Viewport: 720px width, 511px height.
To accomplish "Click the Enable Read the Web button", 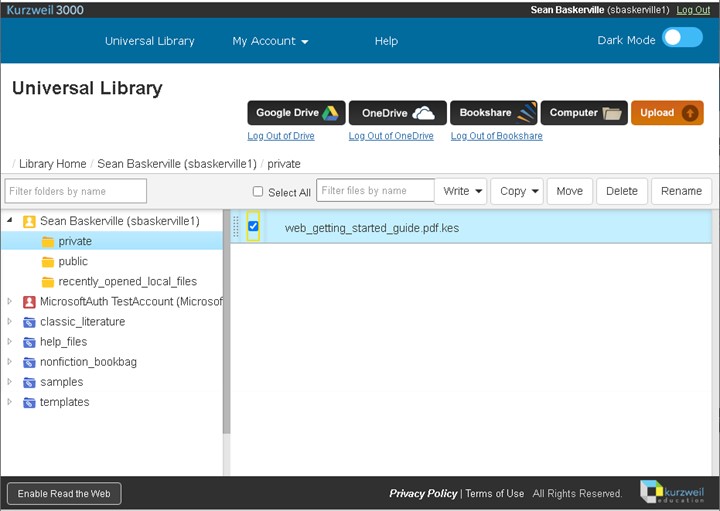I will pos(64,494).
